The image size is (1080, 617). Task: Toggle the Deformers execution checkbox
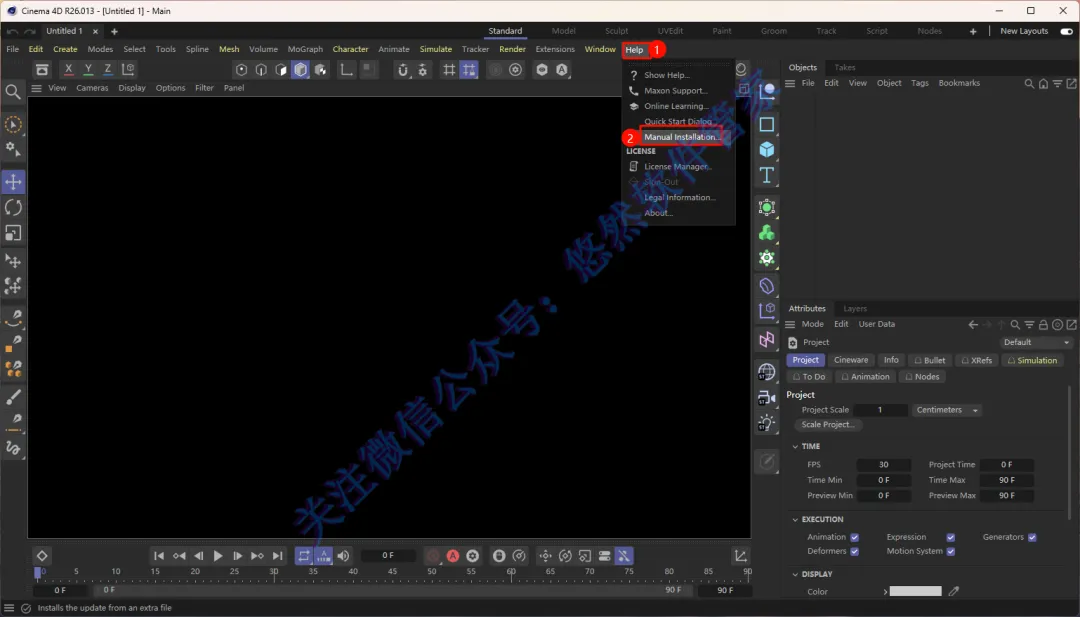855,552
